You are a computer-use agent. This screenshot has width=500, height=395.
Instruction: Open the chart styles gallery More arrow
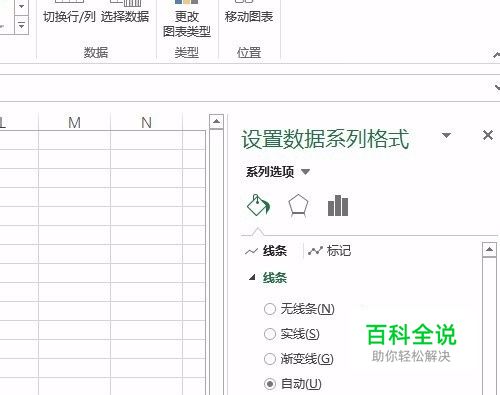22,25
